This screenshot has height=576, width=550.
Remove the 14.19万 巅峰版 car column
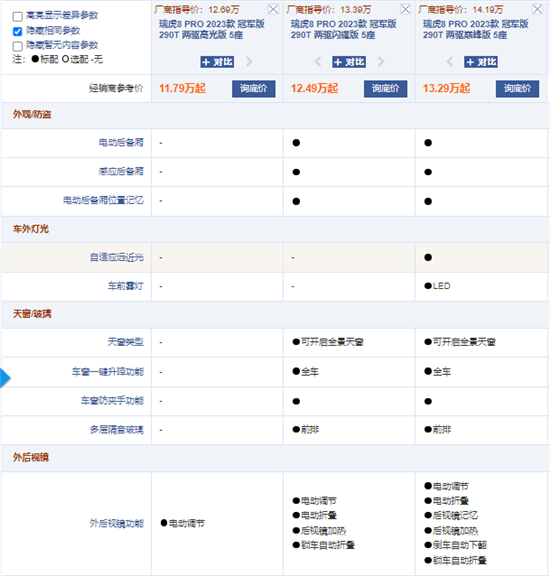click(537, 9)
